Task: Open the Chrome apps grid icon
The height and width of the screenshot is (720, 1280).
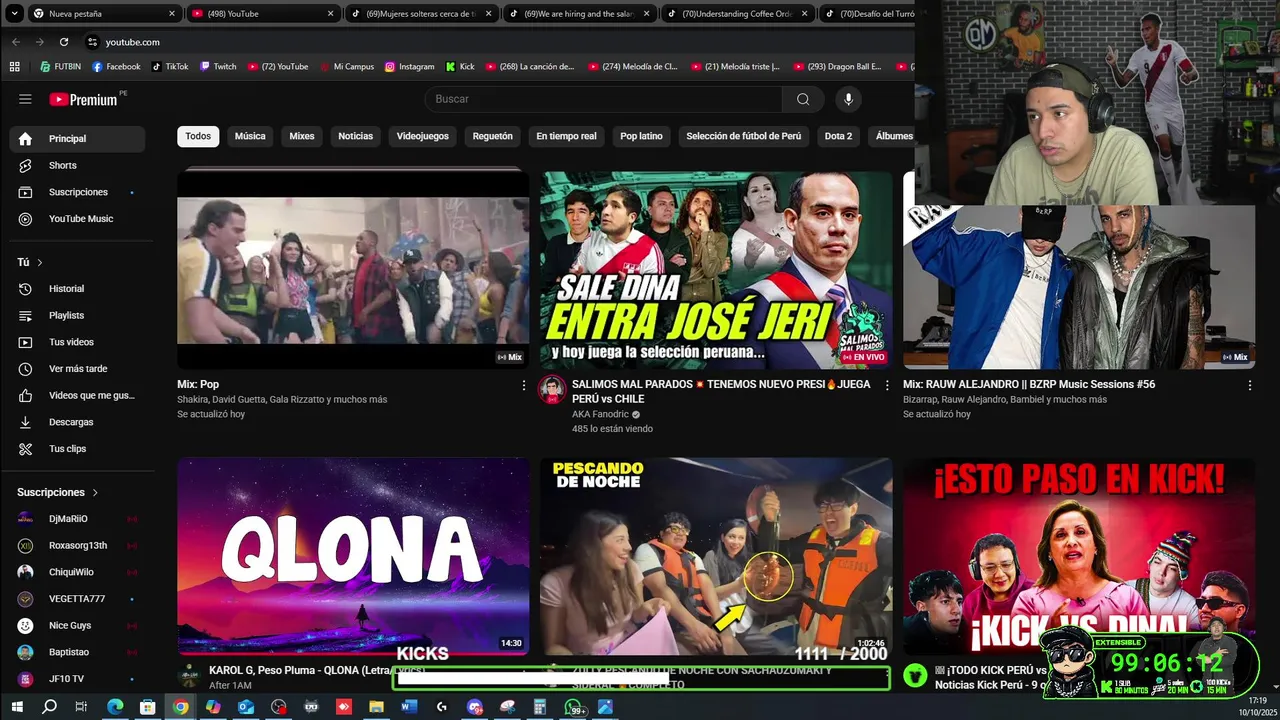Action: coord(14,67)
